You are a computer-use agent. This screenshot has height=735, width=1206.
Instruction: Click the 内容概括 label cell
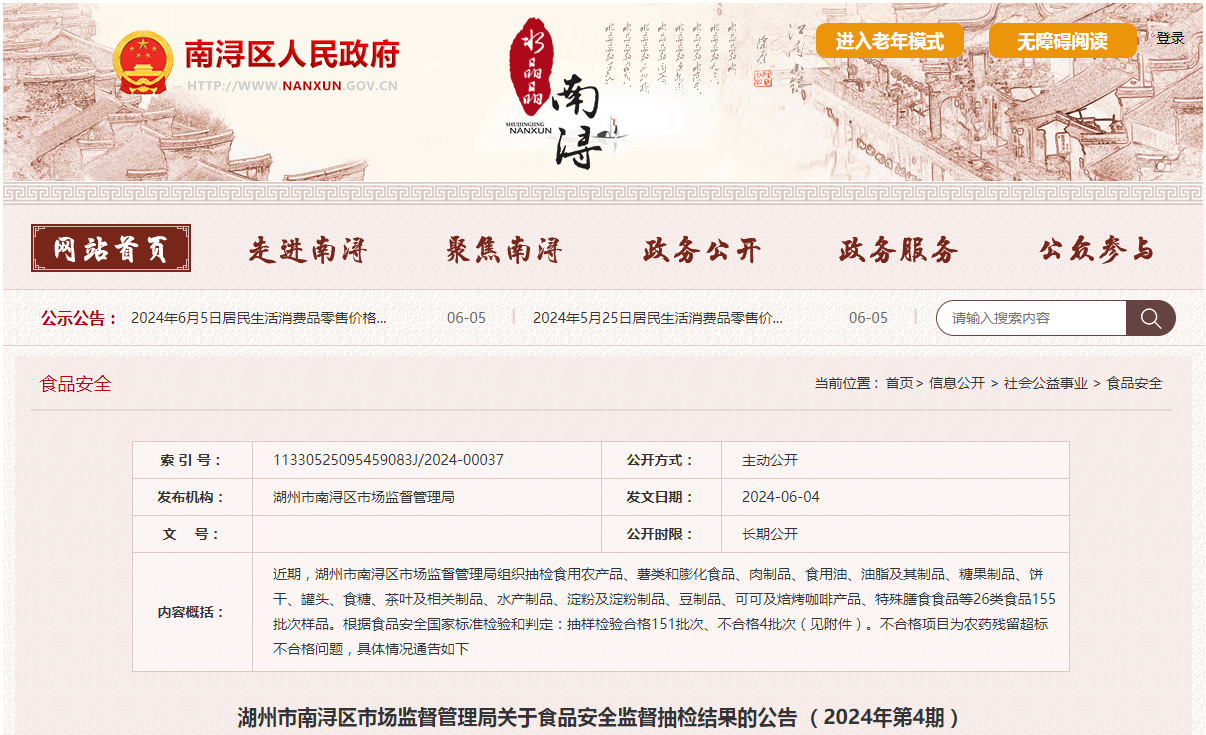click(x=192, y=612)
